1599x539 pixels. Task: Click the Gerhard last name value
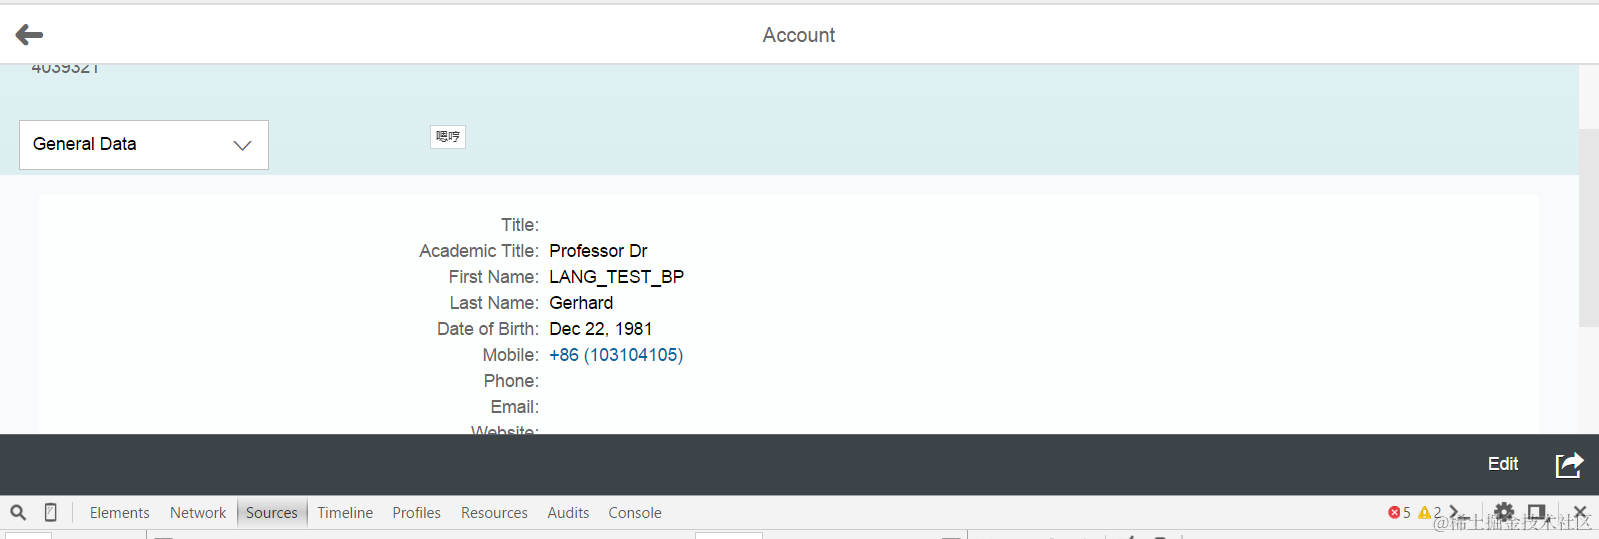coord(581,303)
